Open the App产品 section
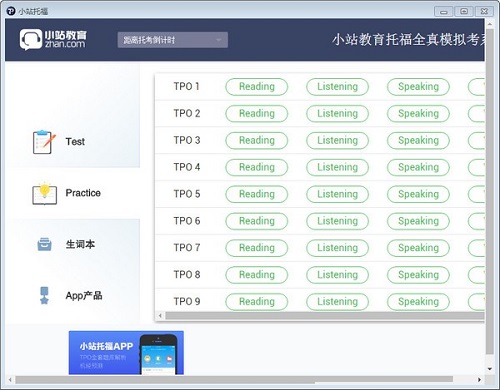Screen dimensions: 500x390 pyautogui.click(x=84, y=296)
